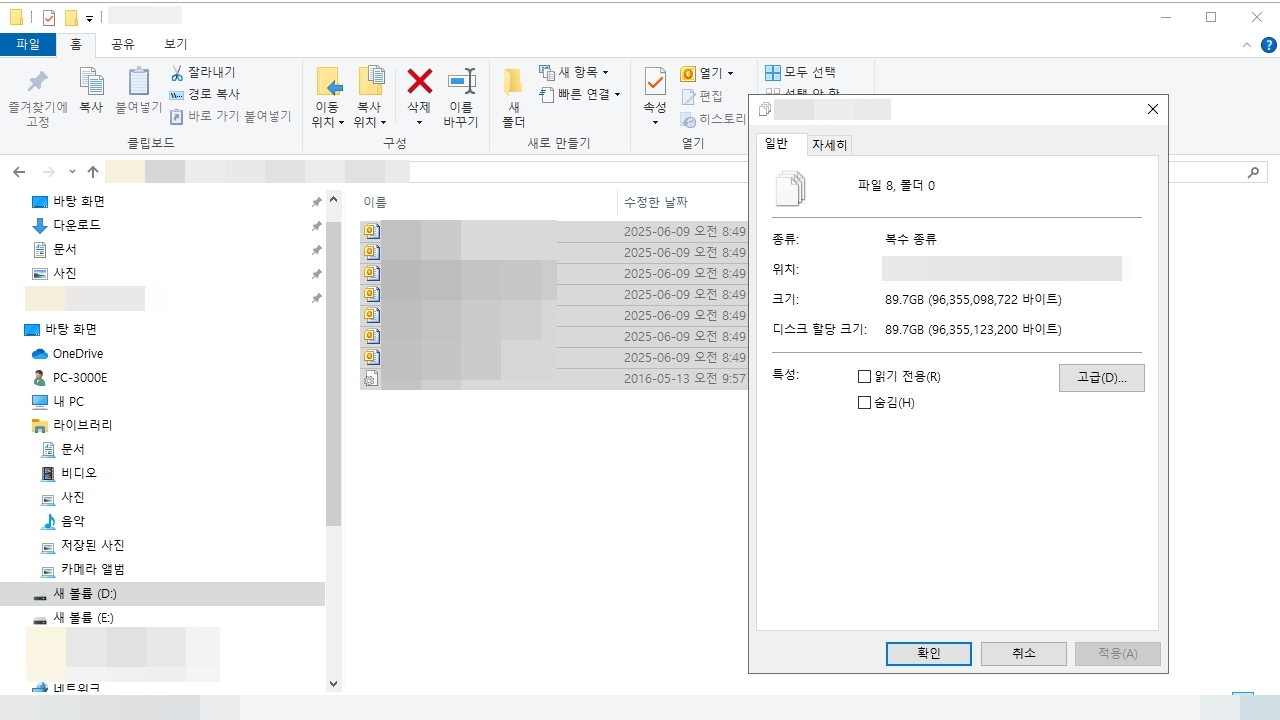Switch to the 자세히 tab in the dialog

pos(829,145)
